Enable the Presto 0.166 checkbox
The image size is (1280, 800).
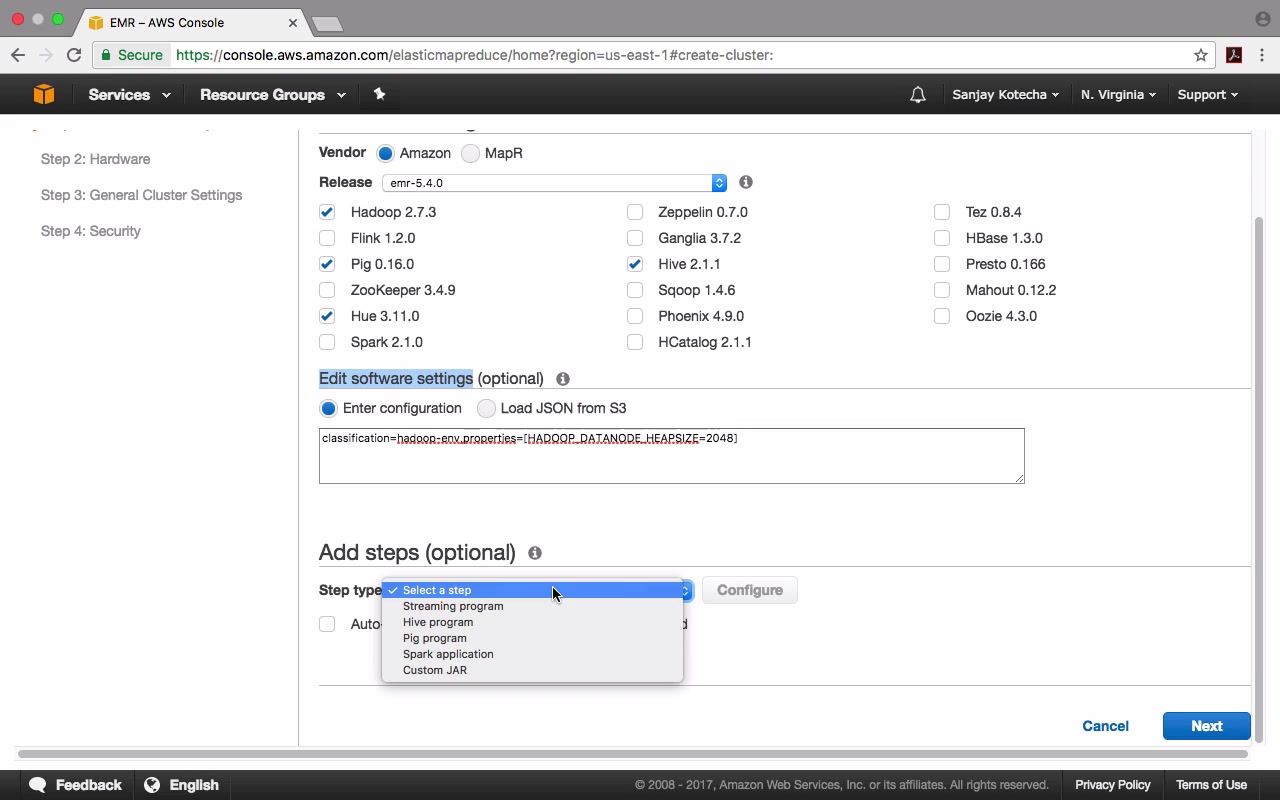coord(942,264)
